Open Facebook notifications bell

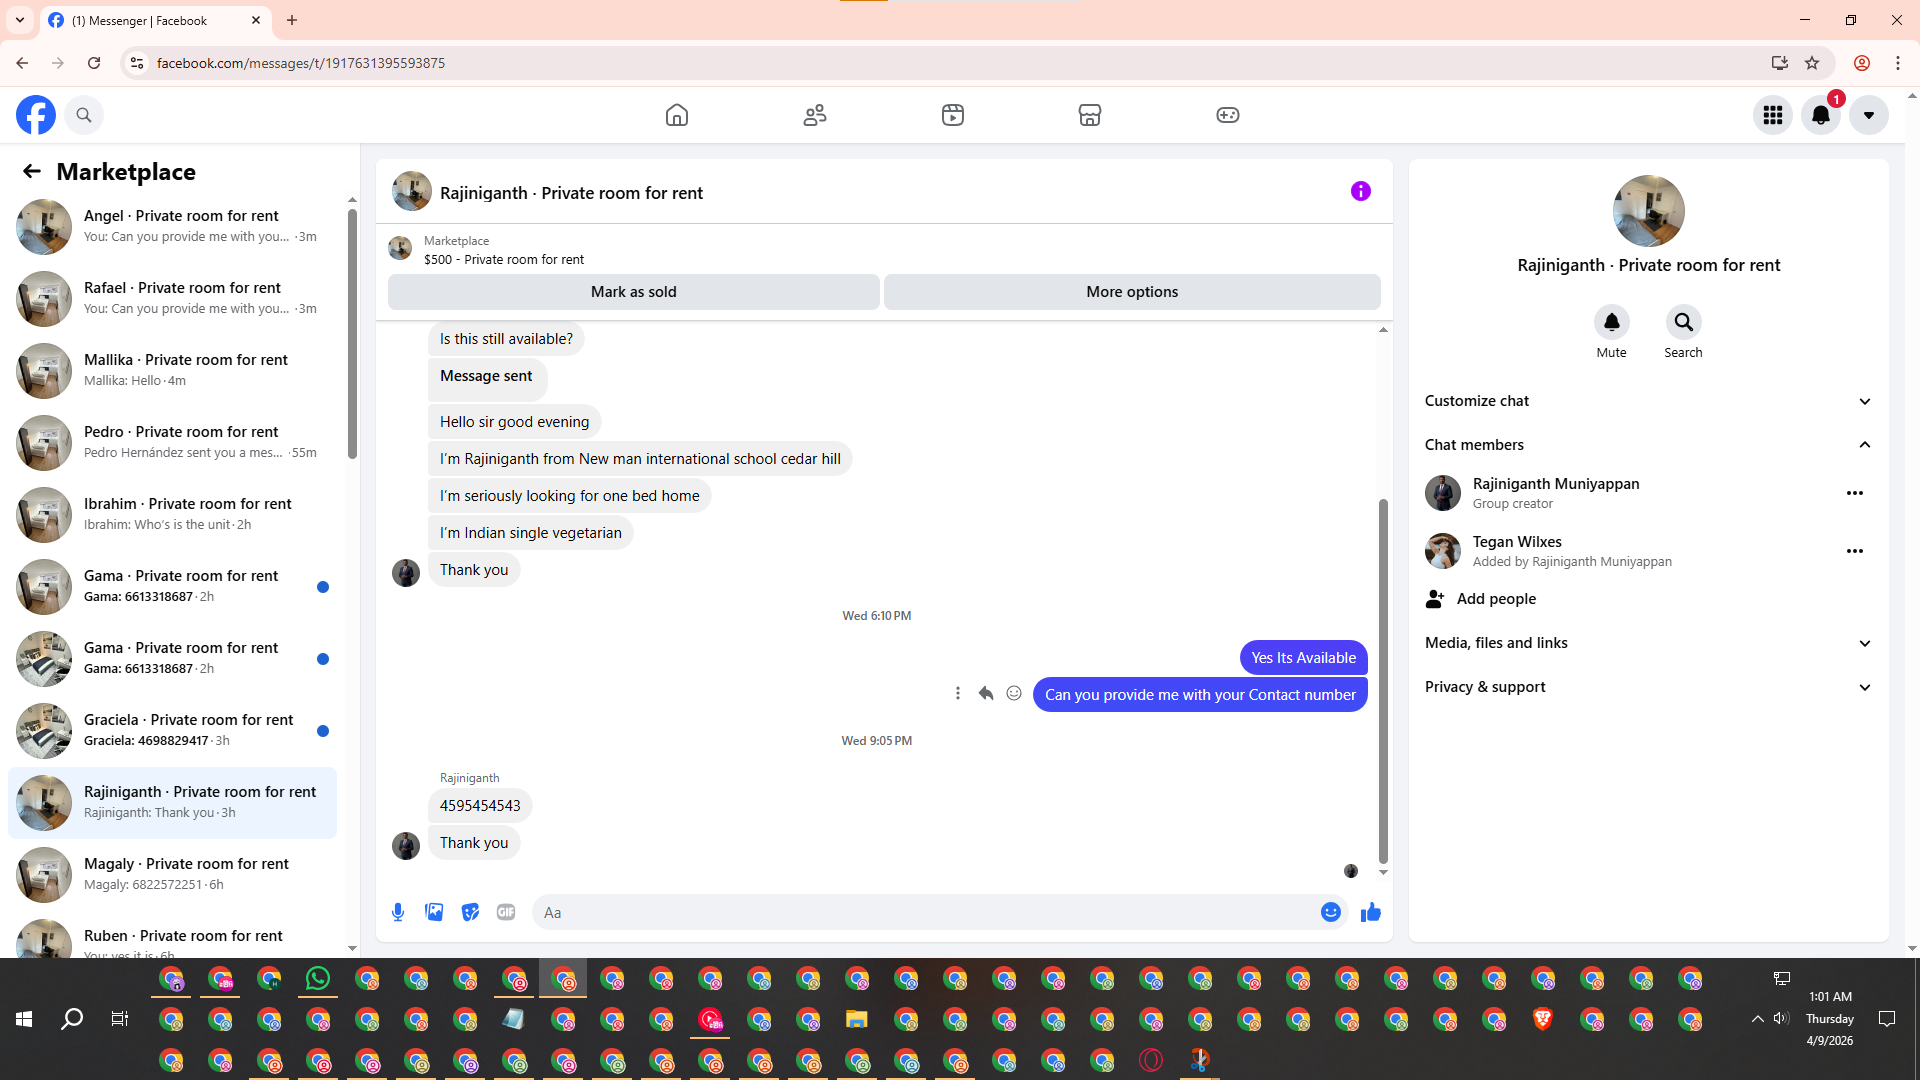(x=1821, y=115)
